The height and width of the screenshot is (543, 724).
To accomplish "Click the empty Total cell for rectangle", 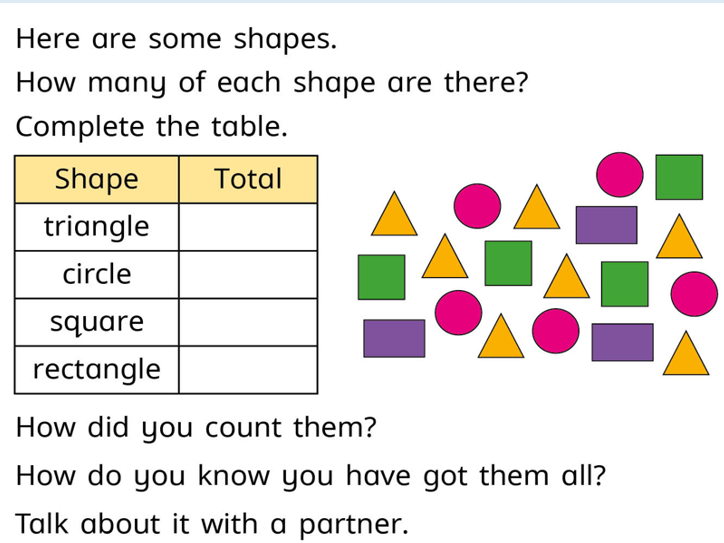I will (248, 370).
